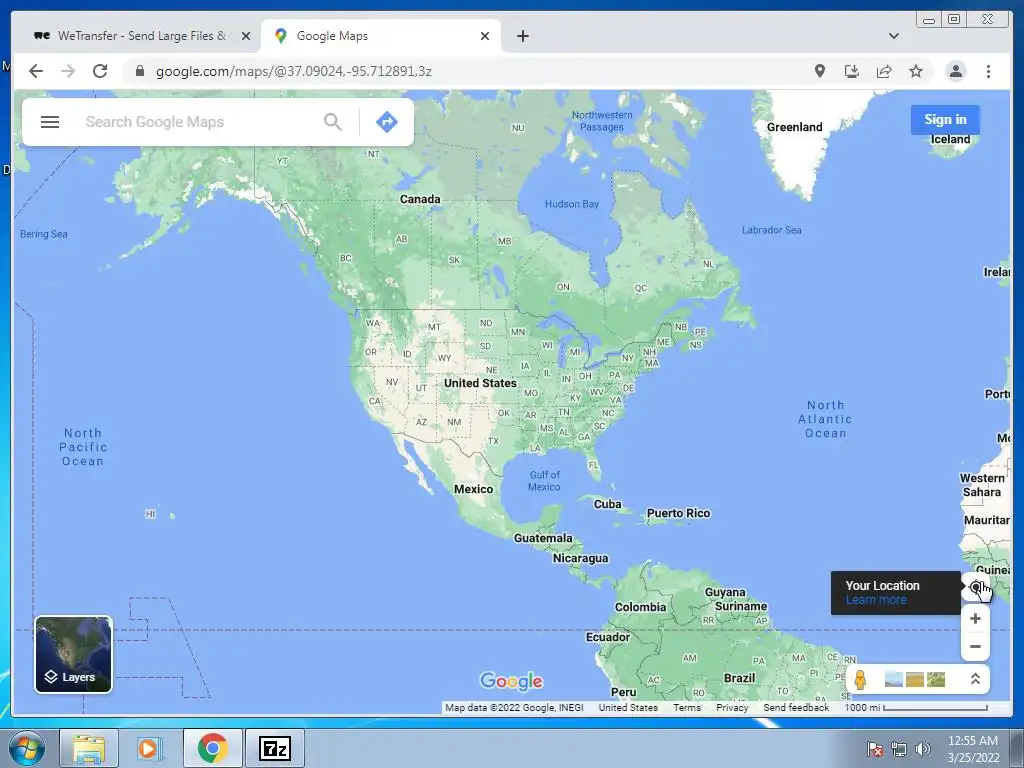Viewport: 1024px width, 768px height.
Task: Open the tab search dropdown chevron
Action: (893, 36)
